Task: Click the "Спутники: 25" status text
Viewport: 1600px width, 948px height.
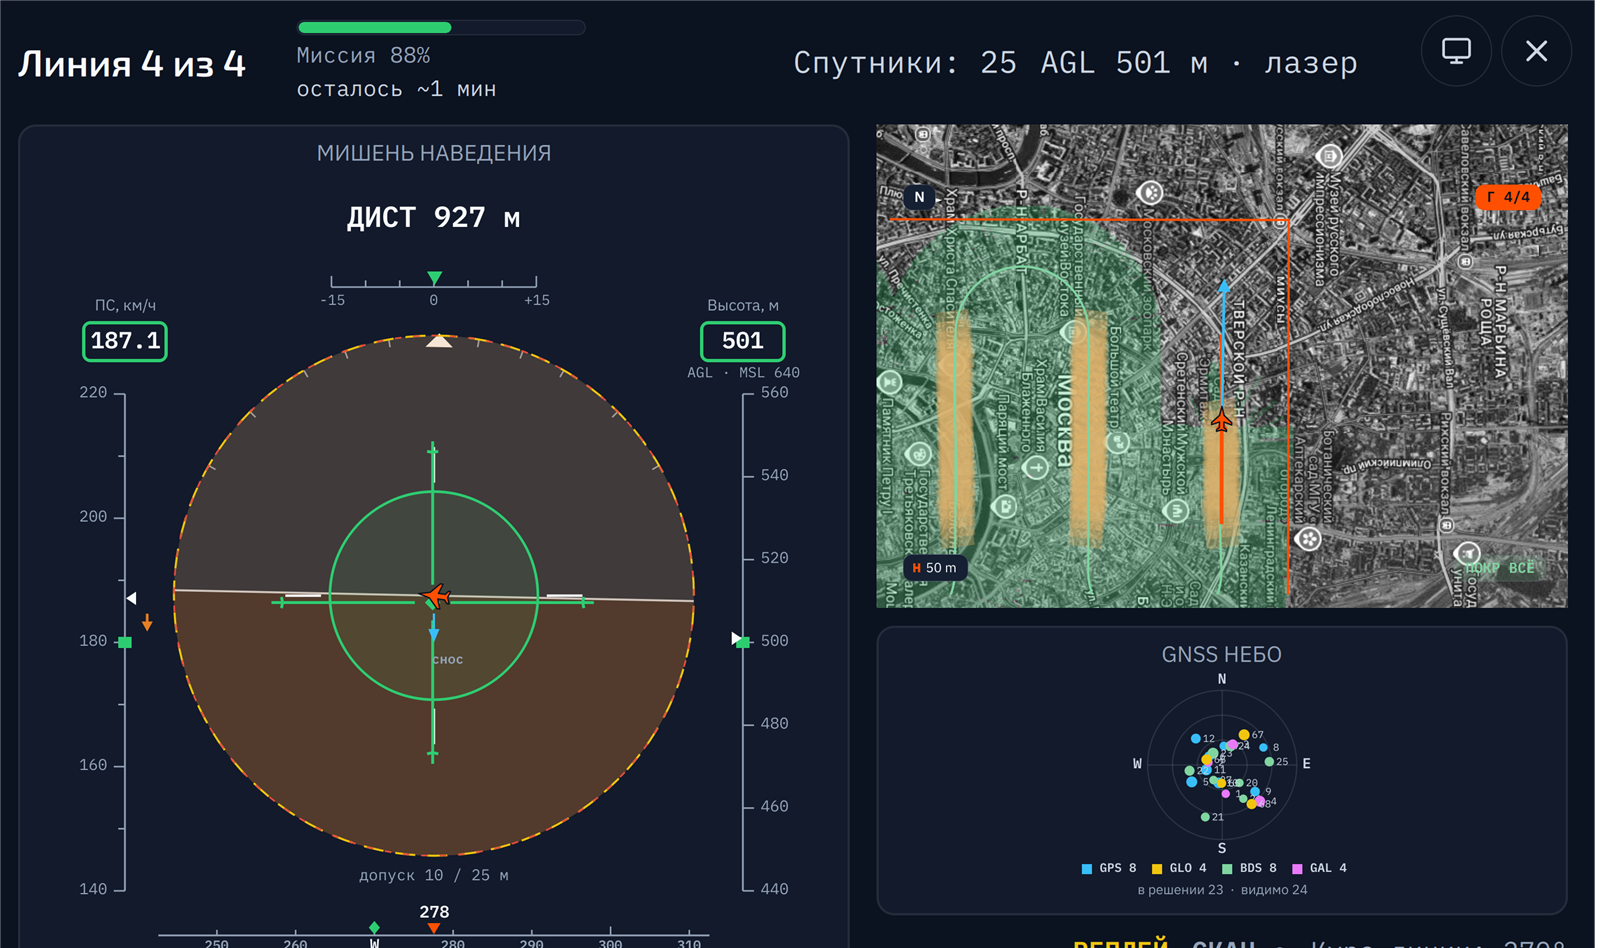Action: [905, 63]
